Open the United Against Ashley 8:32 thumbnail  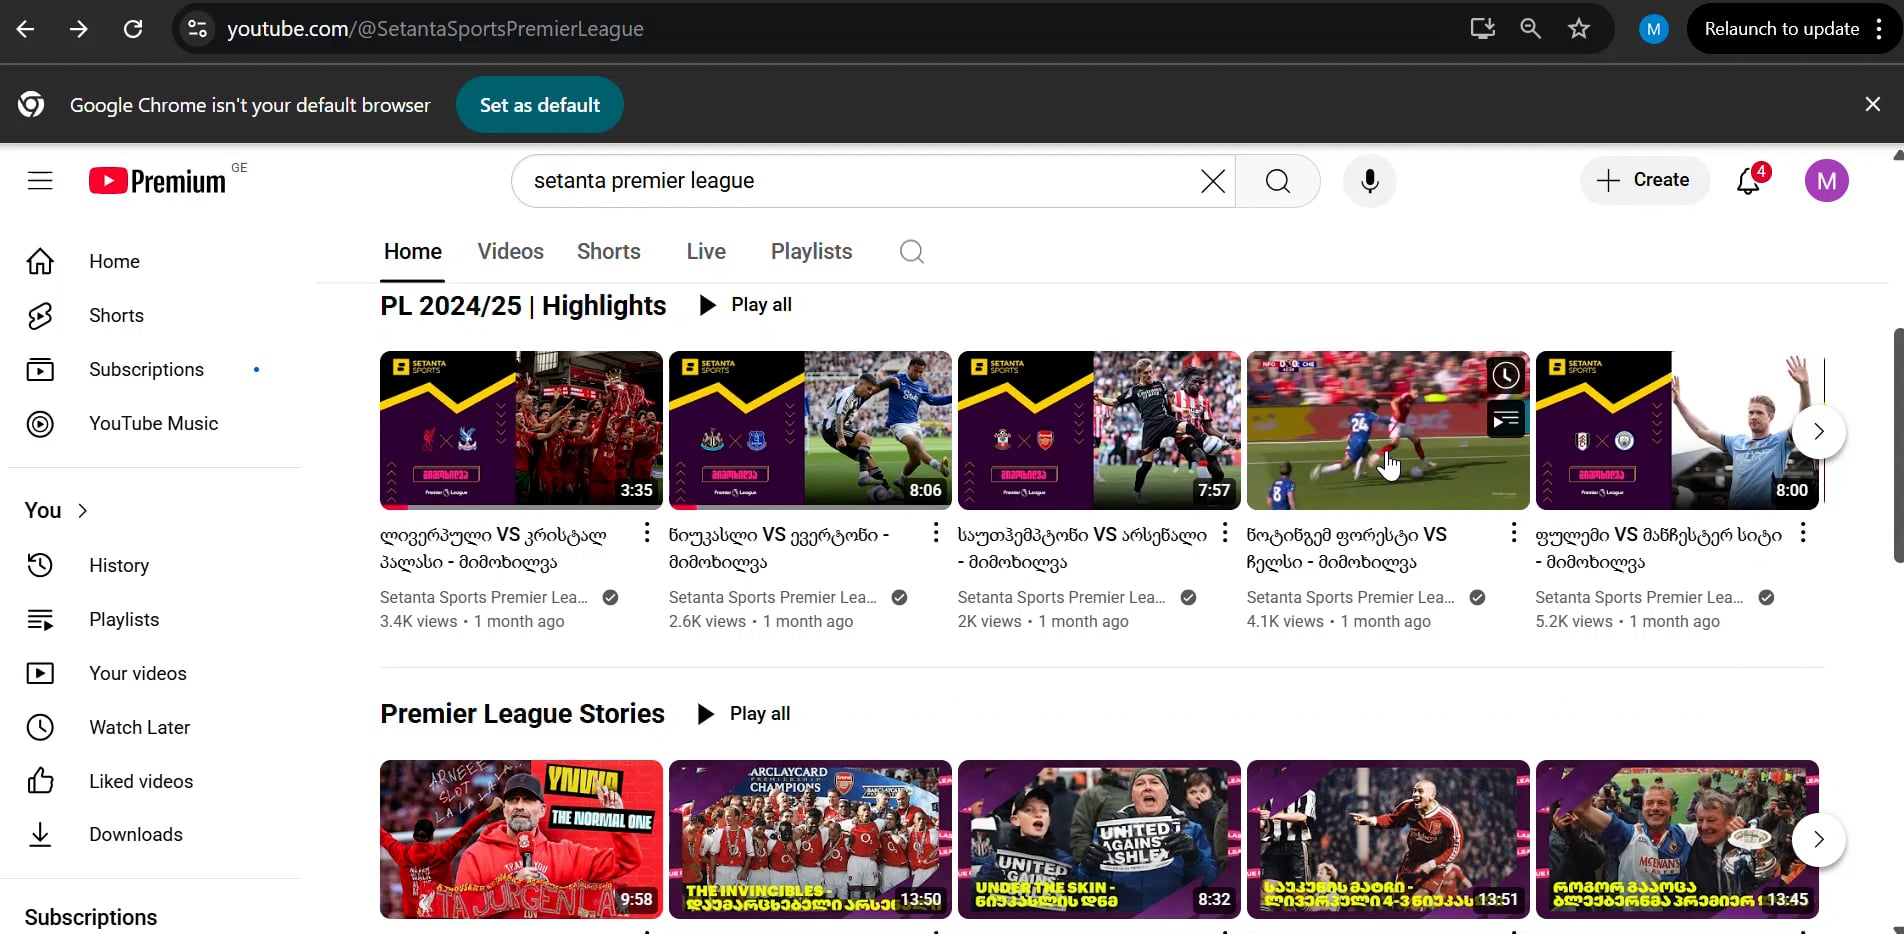pyautogui.click(x=1099, y=840)
